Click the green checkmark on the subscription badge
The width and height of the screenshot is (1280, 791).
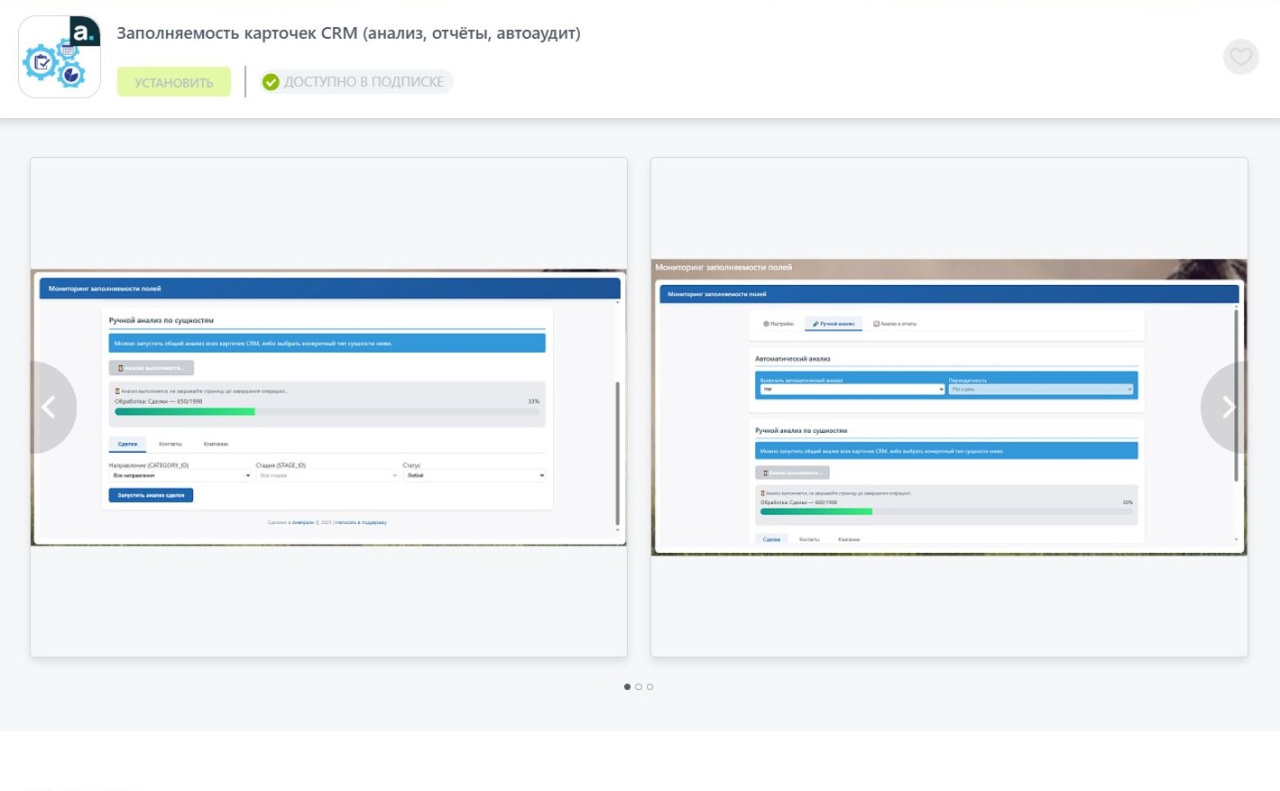click(270, 82)
